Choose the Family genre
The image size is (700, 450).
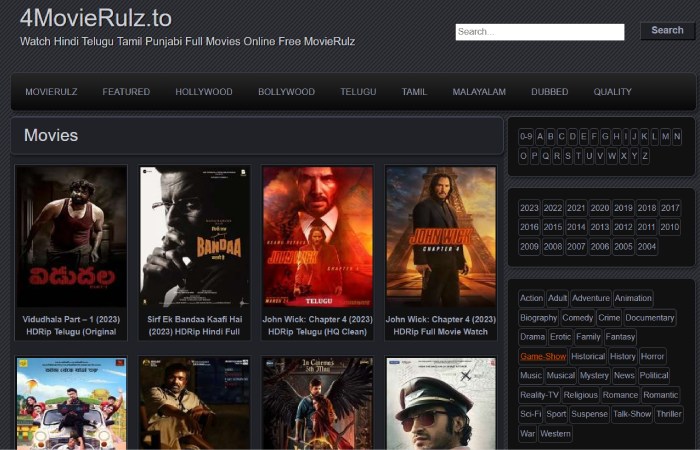588,337
